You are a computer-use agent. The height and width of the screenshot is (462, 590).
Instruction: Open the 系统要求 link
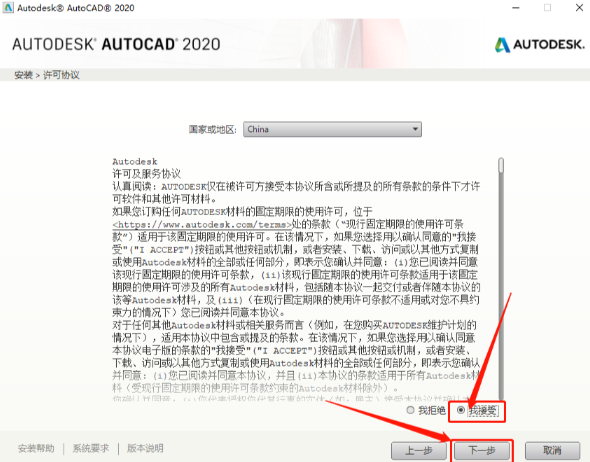pos(91,448)
